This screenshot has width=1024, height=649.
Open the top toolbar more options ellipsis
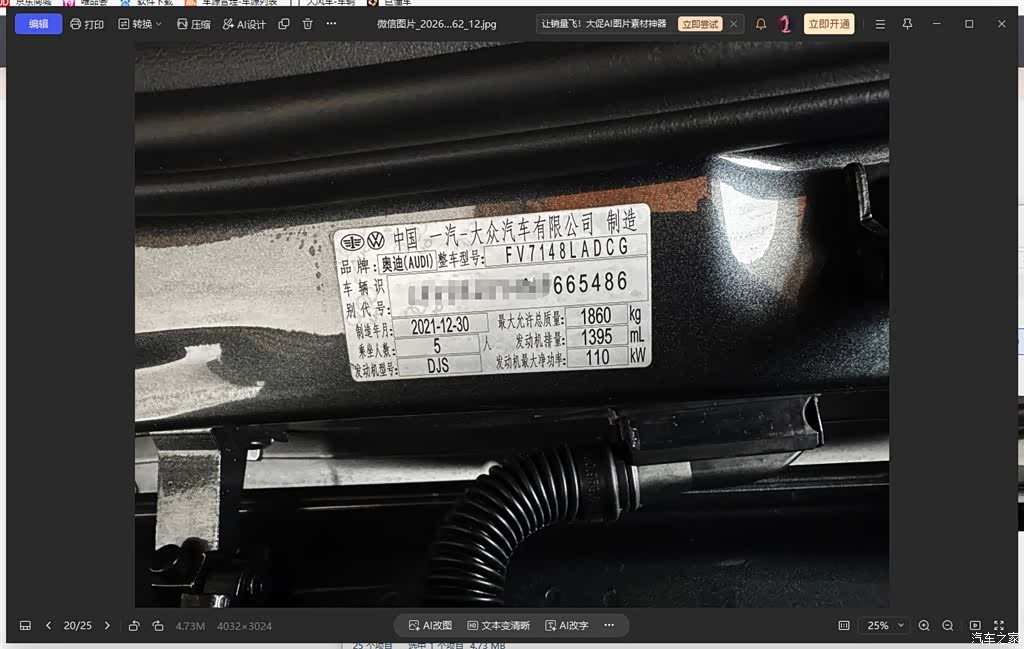click(x=331, y=24)
